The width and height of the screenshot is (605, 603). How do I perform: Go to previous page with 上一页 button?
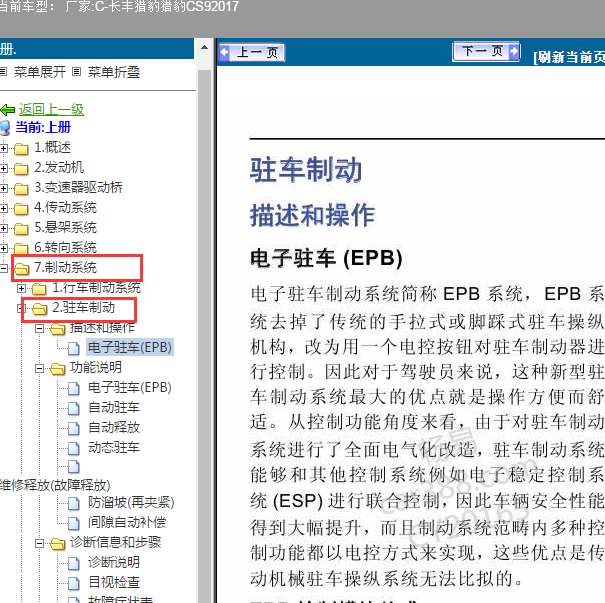click(x=252, y=52)
